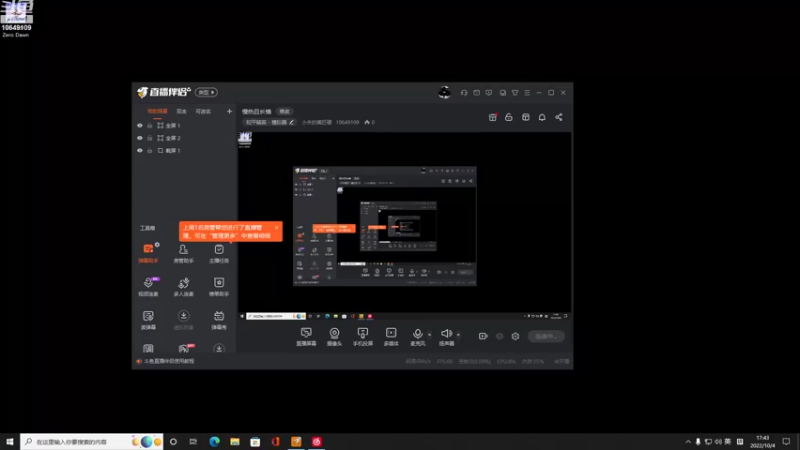800x450 pixels.
Task: Toggle lock on 截屏 1 source
Action: click(149, 151)
